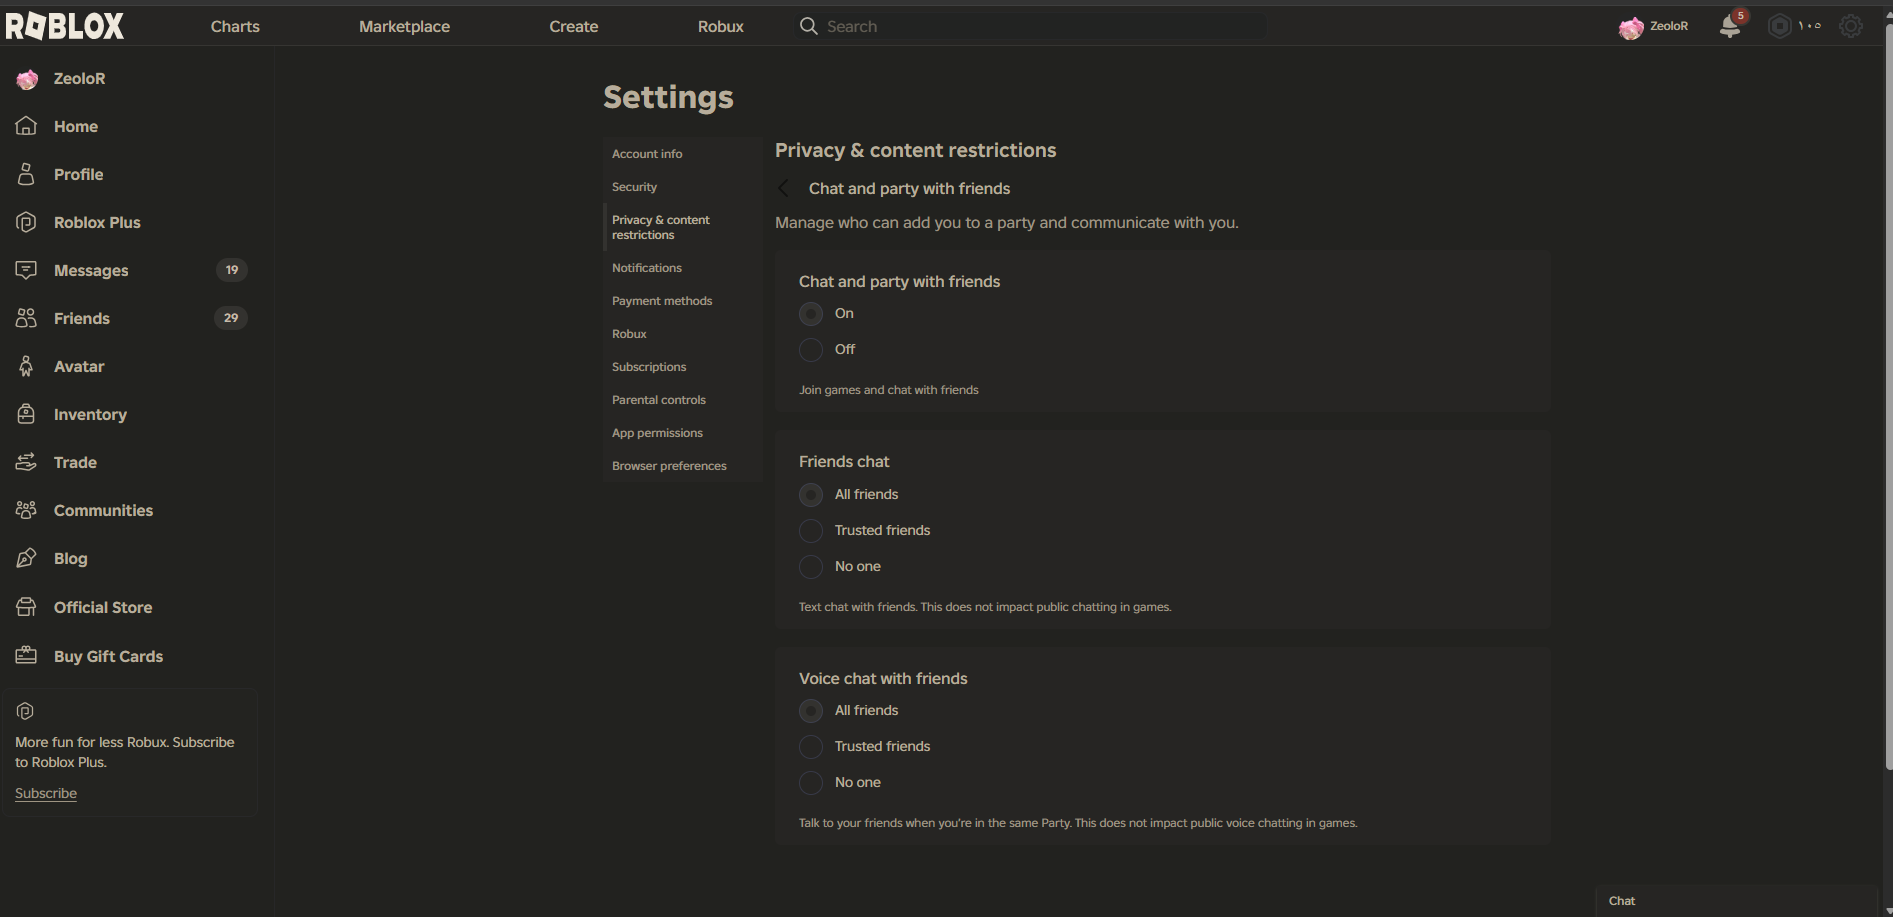1893x917 pixels.
Task: Click the Trade arrows icon
Action: (27, 462)
